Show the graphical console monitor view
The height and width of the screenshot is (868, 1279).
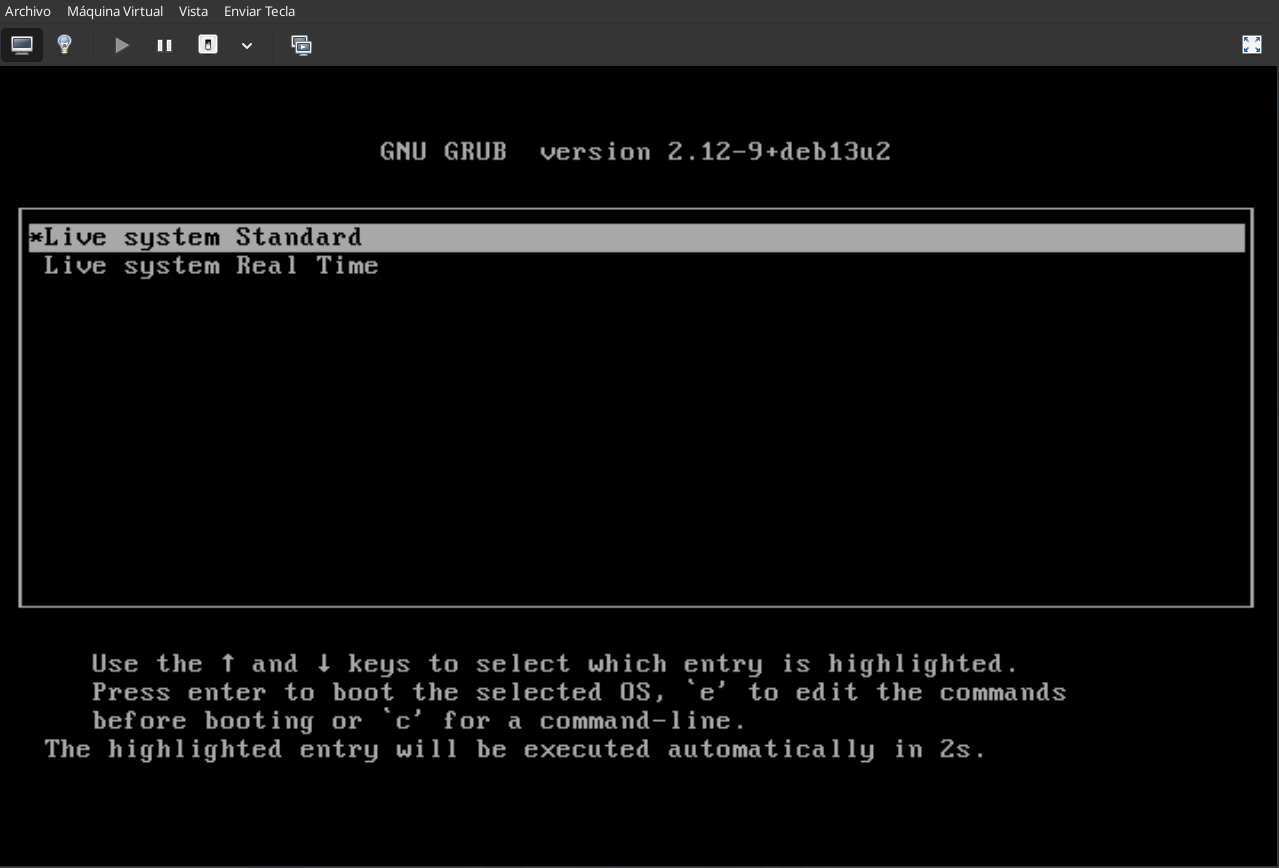pyautogui.click(x=22, y=45)
